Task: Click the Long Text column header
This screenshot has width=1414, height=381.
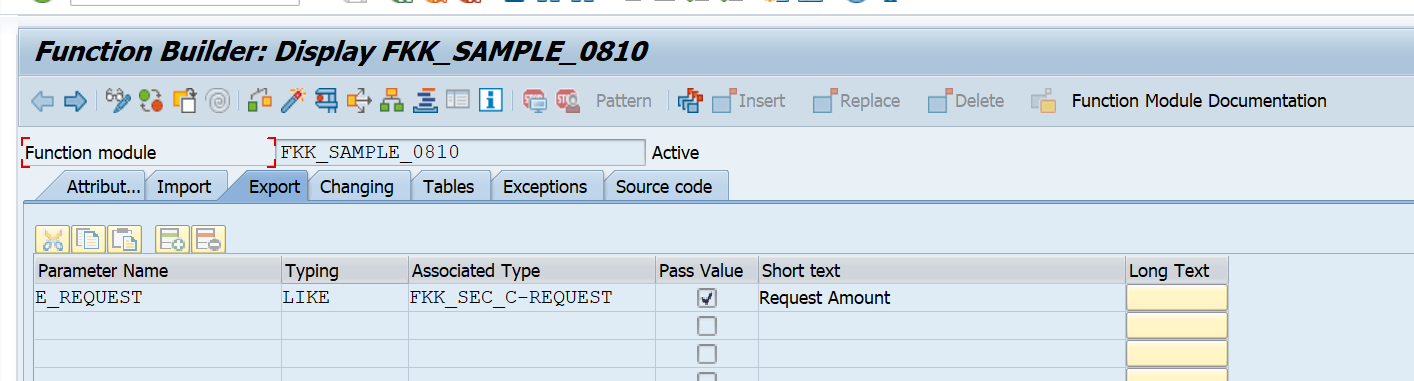Action: 1177,271
